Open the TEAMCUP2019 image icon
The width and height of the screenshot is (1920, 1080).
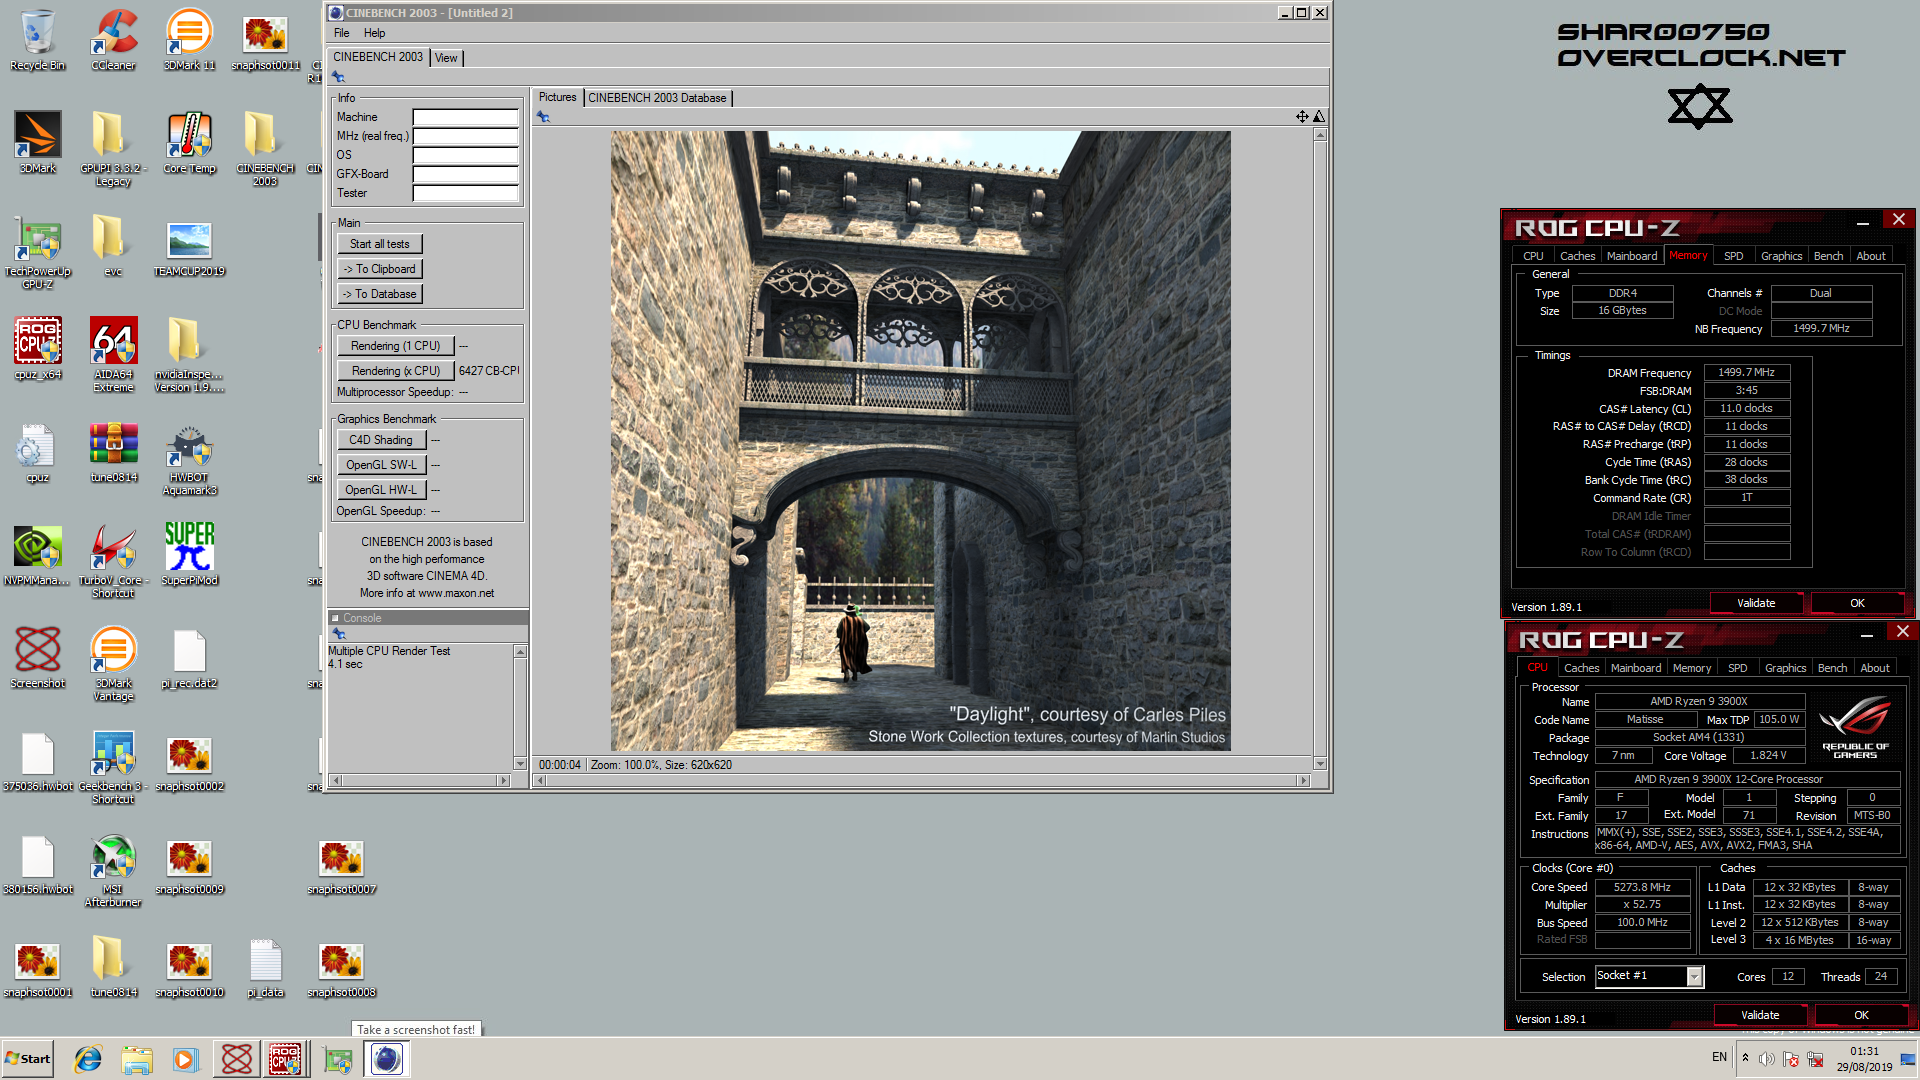189,246
